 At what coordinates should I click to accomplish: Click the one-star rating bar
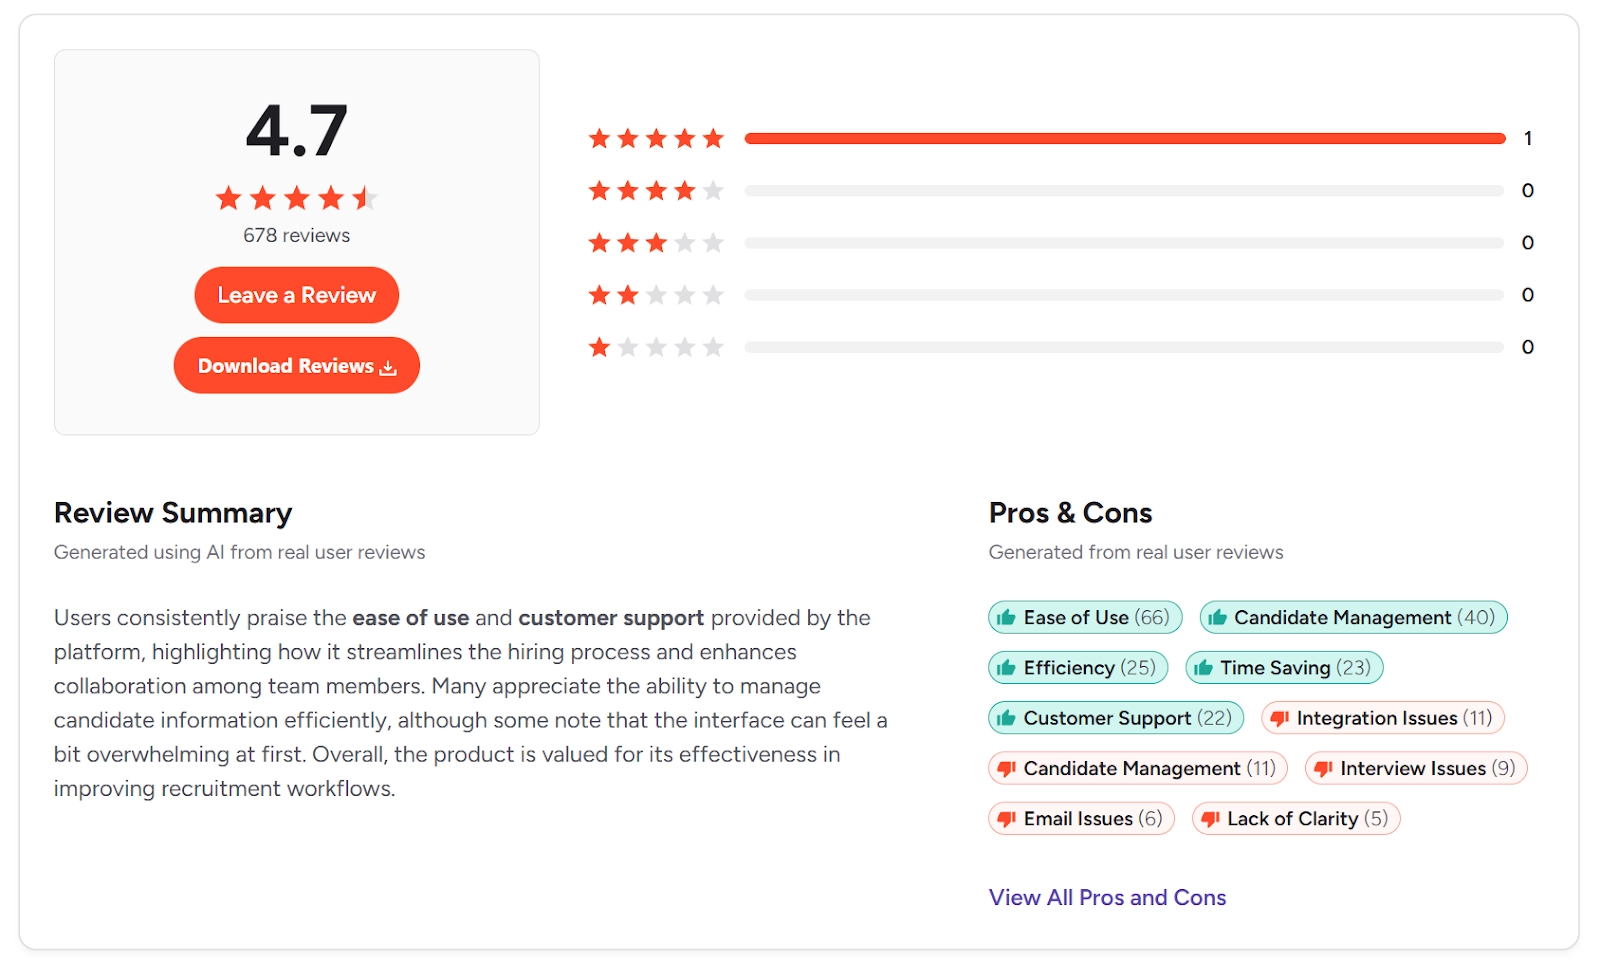1120,346
